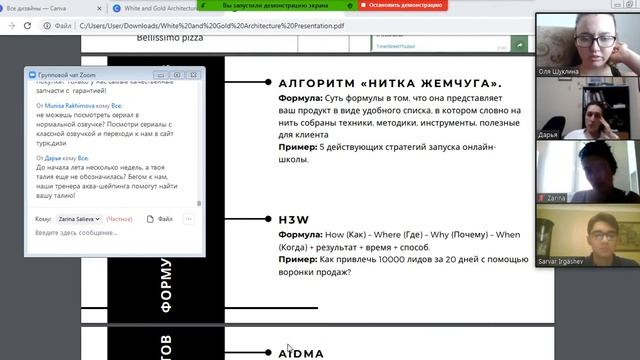Click the muted microphone icon next to Zarina
The image size is (640, 360).
click(x=541, y=198)
